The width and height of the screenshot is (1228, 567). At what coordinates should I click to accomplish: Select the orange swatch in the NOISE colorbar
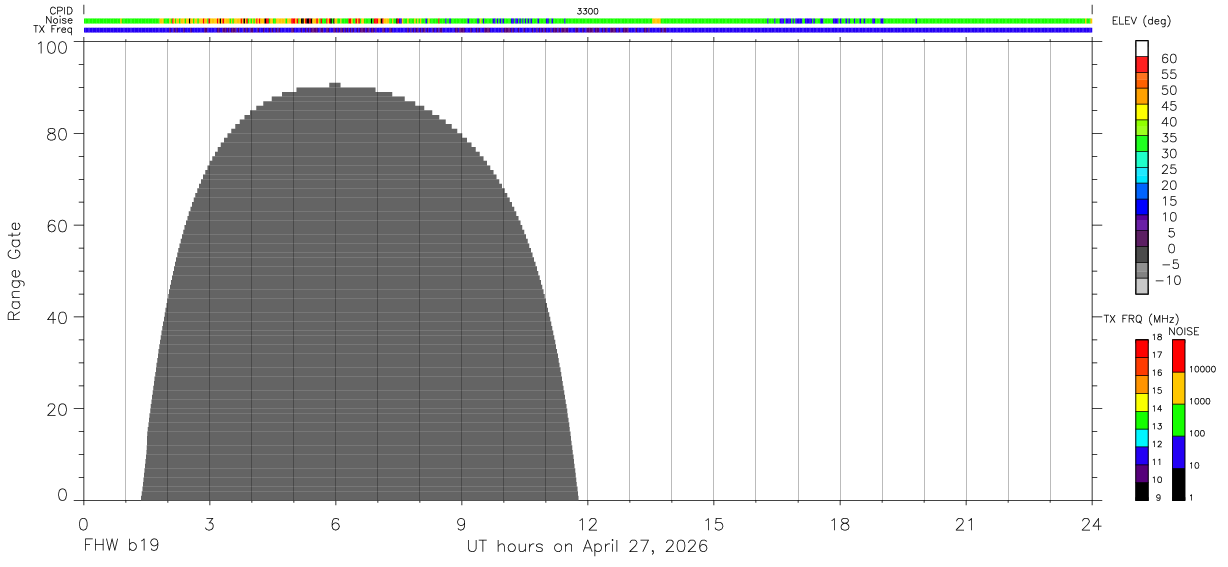(x=1178, y=388)
